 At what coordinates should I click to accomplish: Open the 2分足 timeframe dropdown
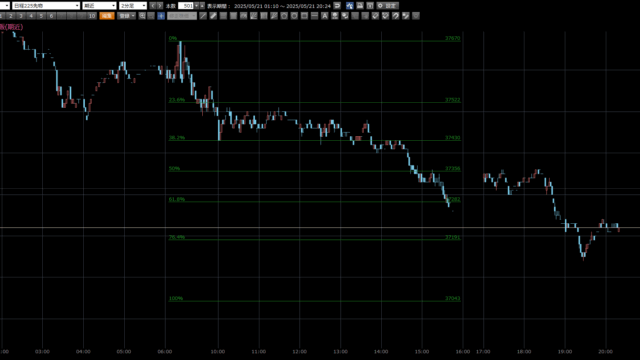133,6
